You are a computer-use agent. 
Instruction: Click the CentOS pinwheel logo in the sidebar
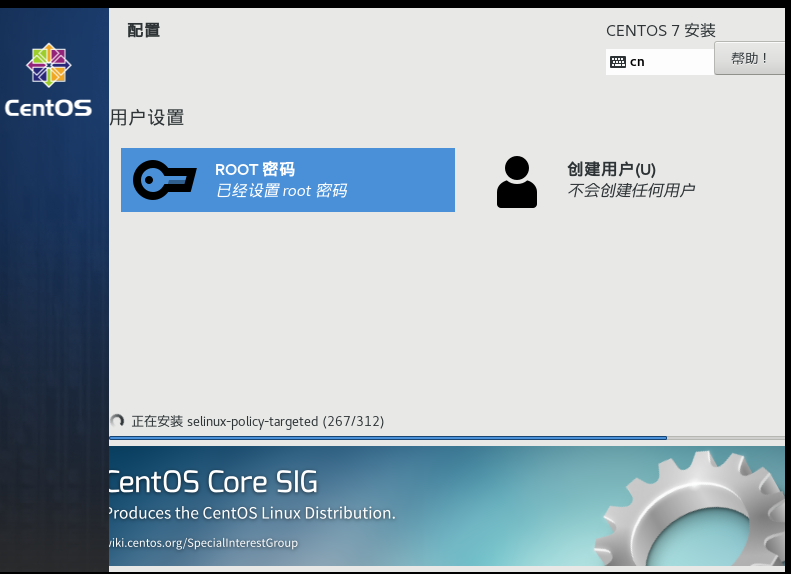coord(48,66)
